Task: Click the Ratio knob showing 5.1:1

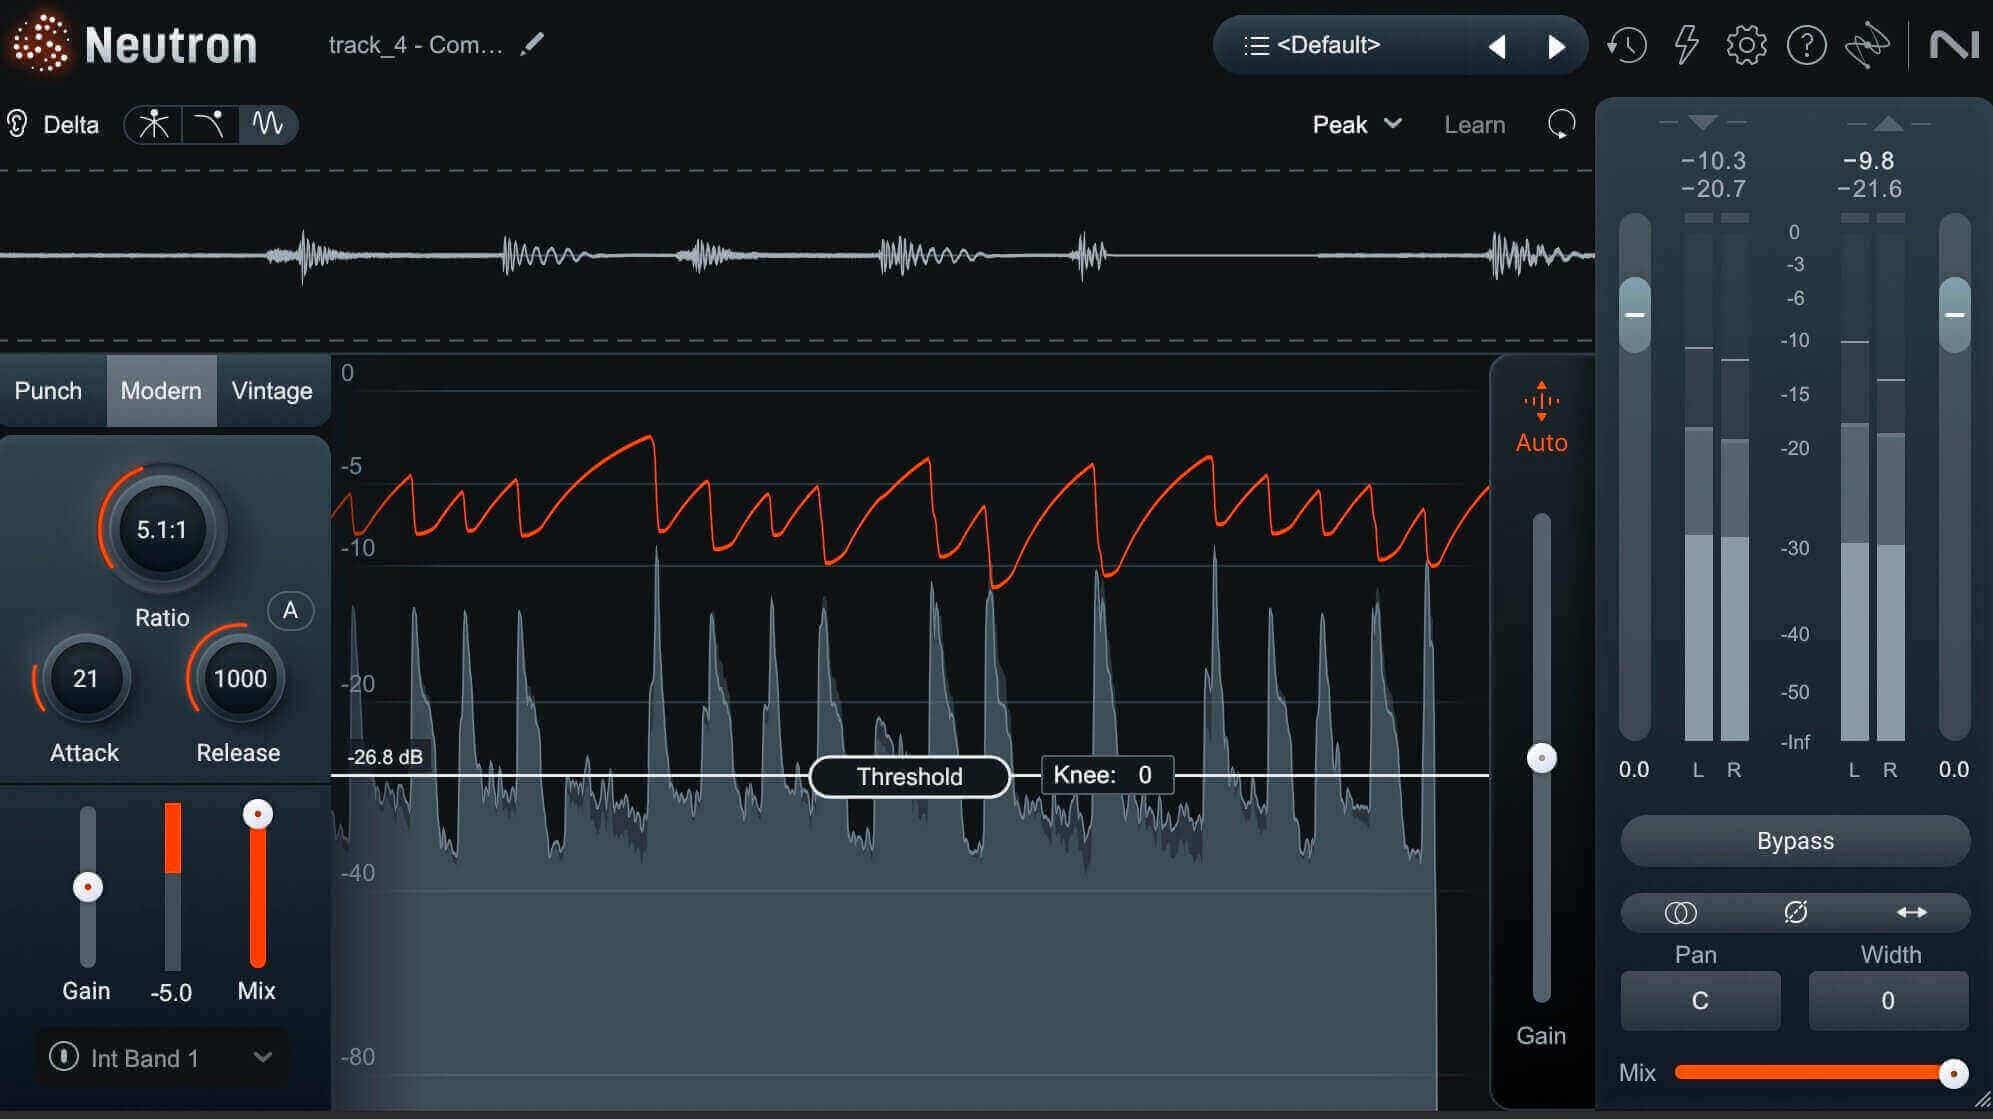Action: tap(162, 529)
